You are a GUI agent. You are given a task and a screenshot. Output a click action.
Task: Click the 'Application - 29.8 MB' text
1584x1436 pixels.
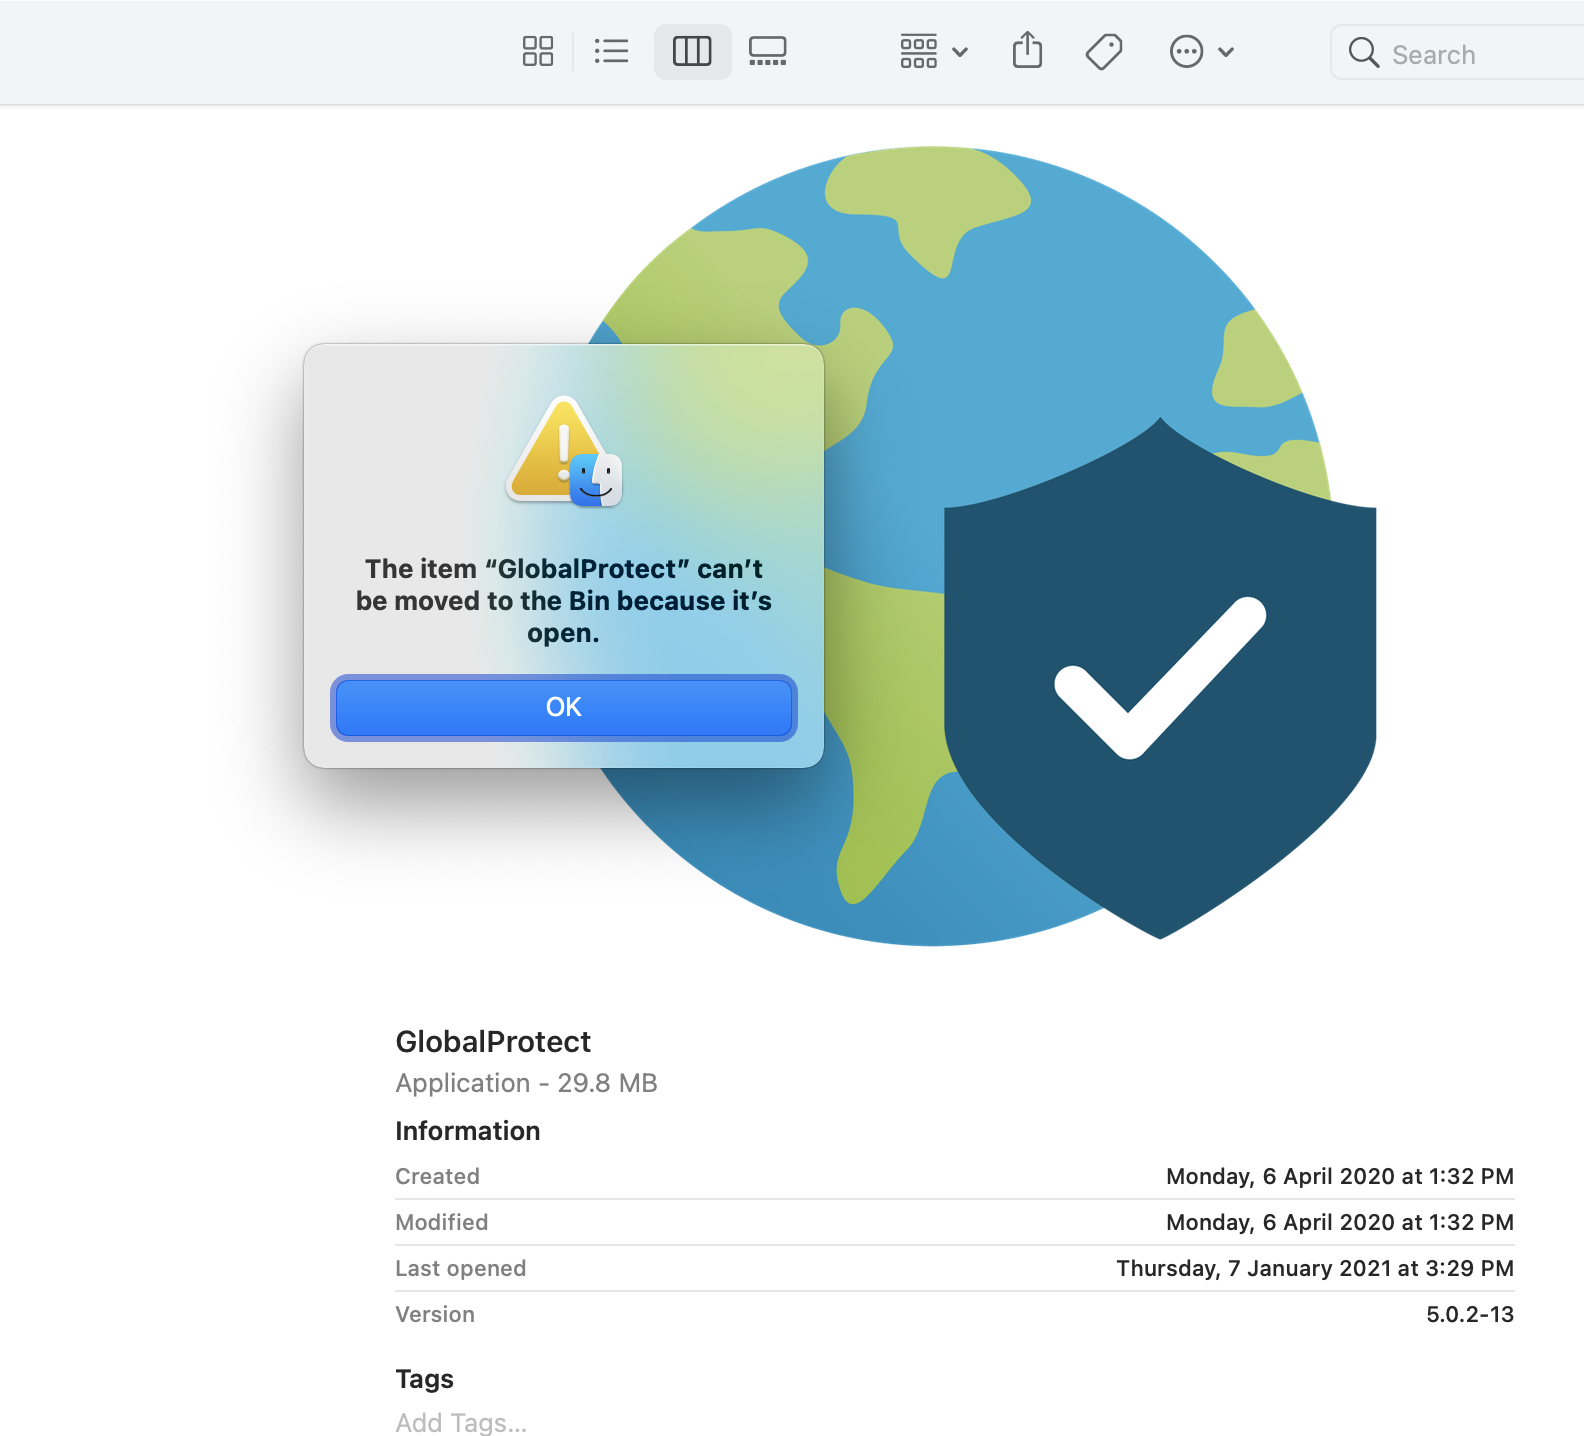[526, 1083]
